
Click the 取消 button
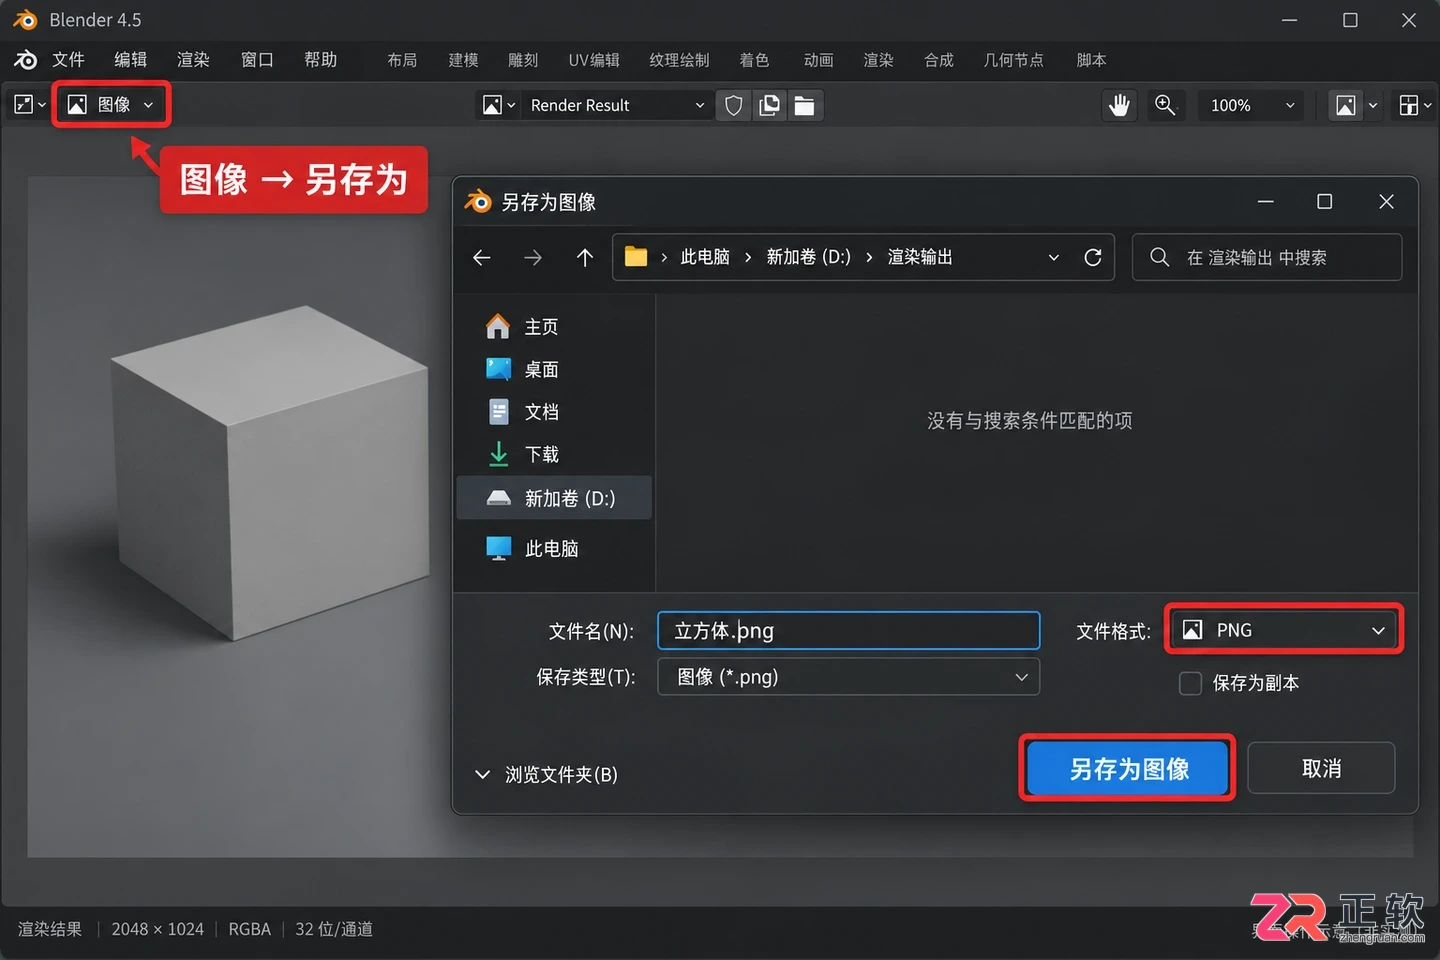(x=1321, y=768)
